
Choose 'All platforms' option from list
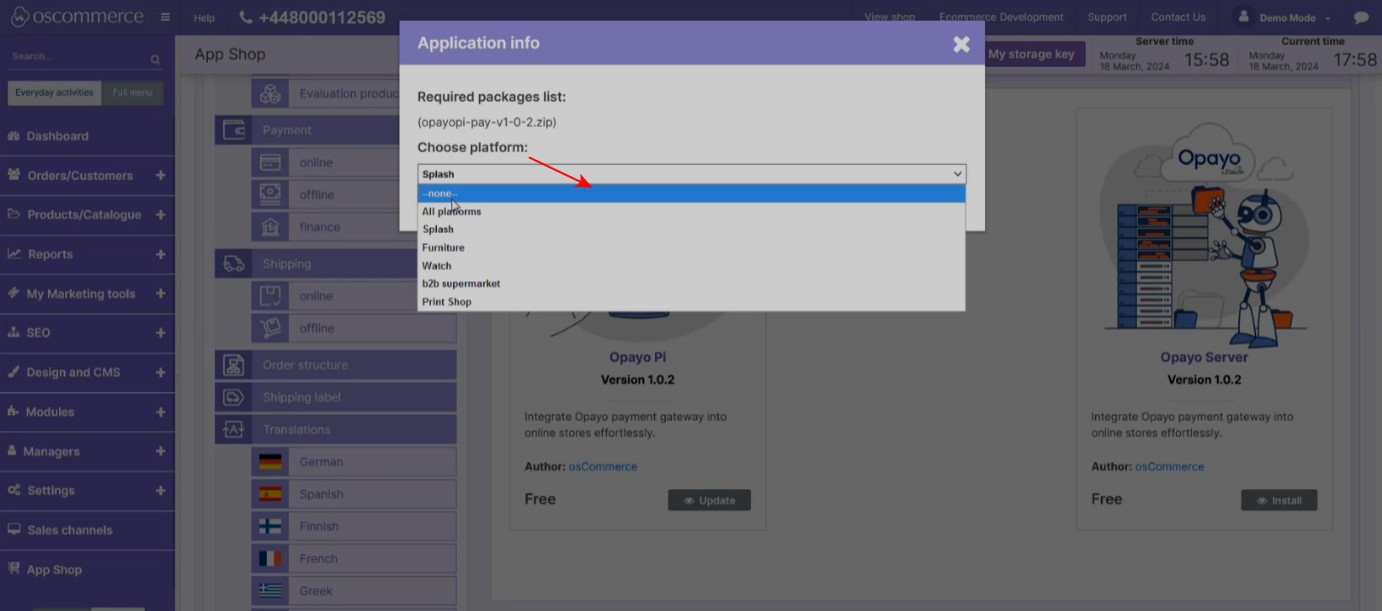click(691, 212)
